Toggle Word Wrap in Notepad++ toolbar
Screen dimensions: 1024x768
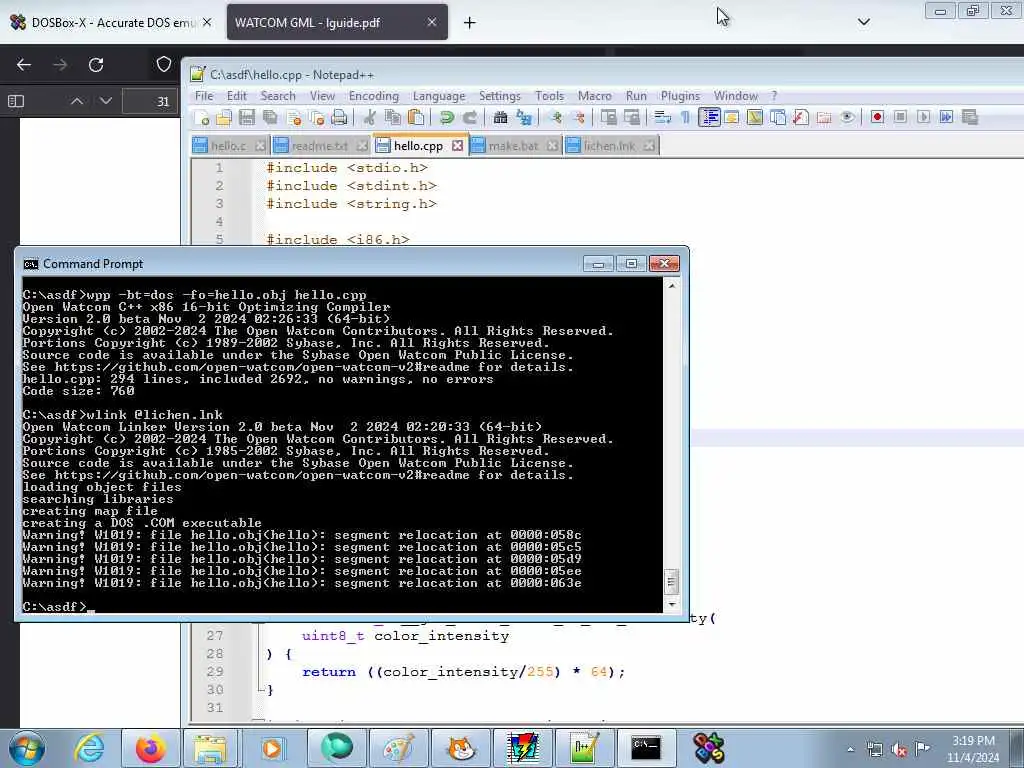pyautogui.click(x=663, y=118)
